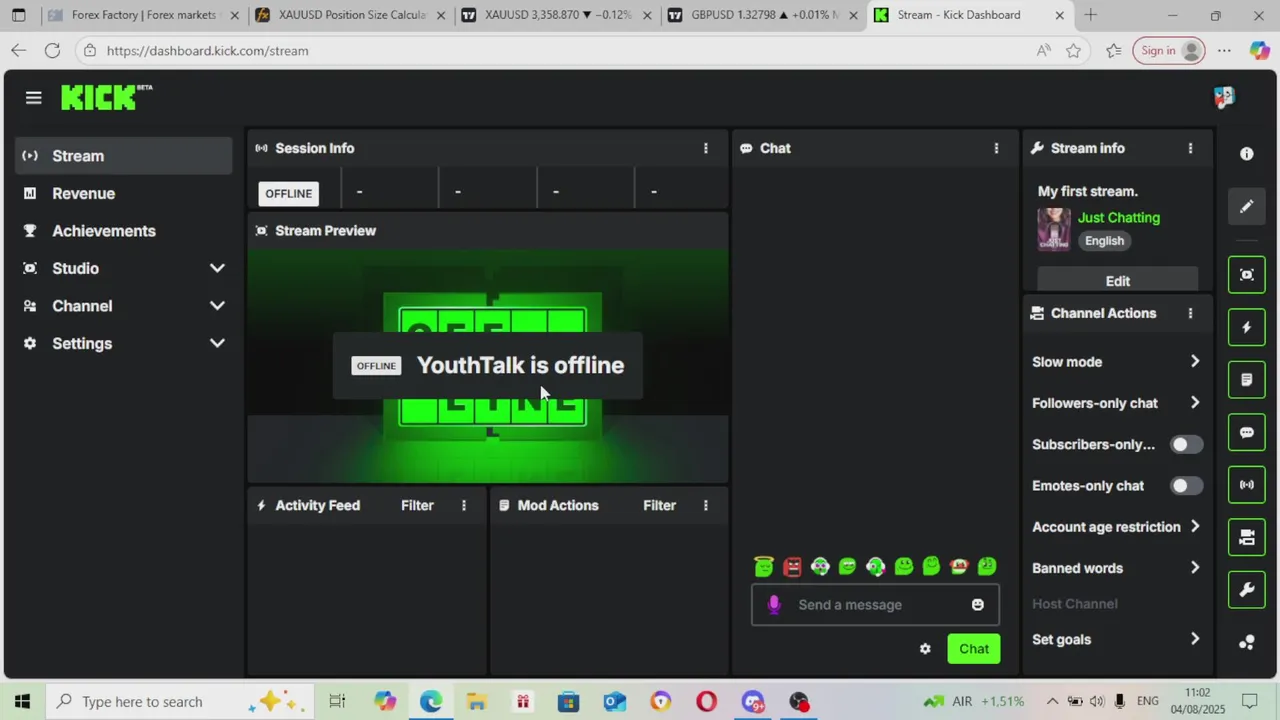Open Stream info three-dot menu
Image resolution: width=1280 pixels, height=720 pixels.
(x=1190, y=148)
